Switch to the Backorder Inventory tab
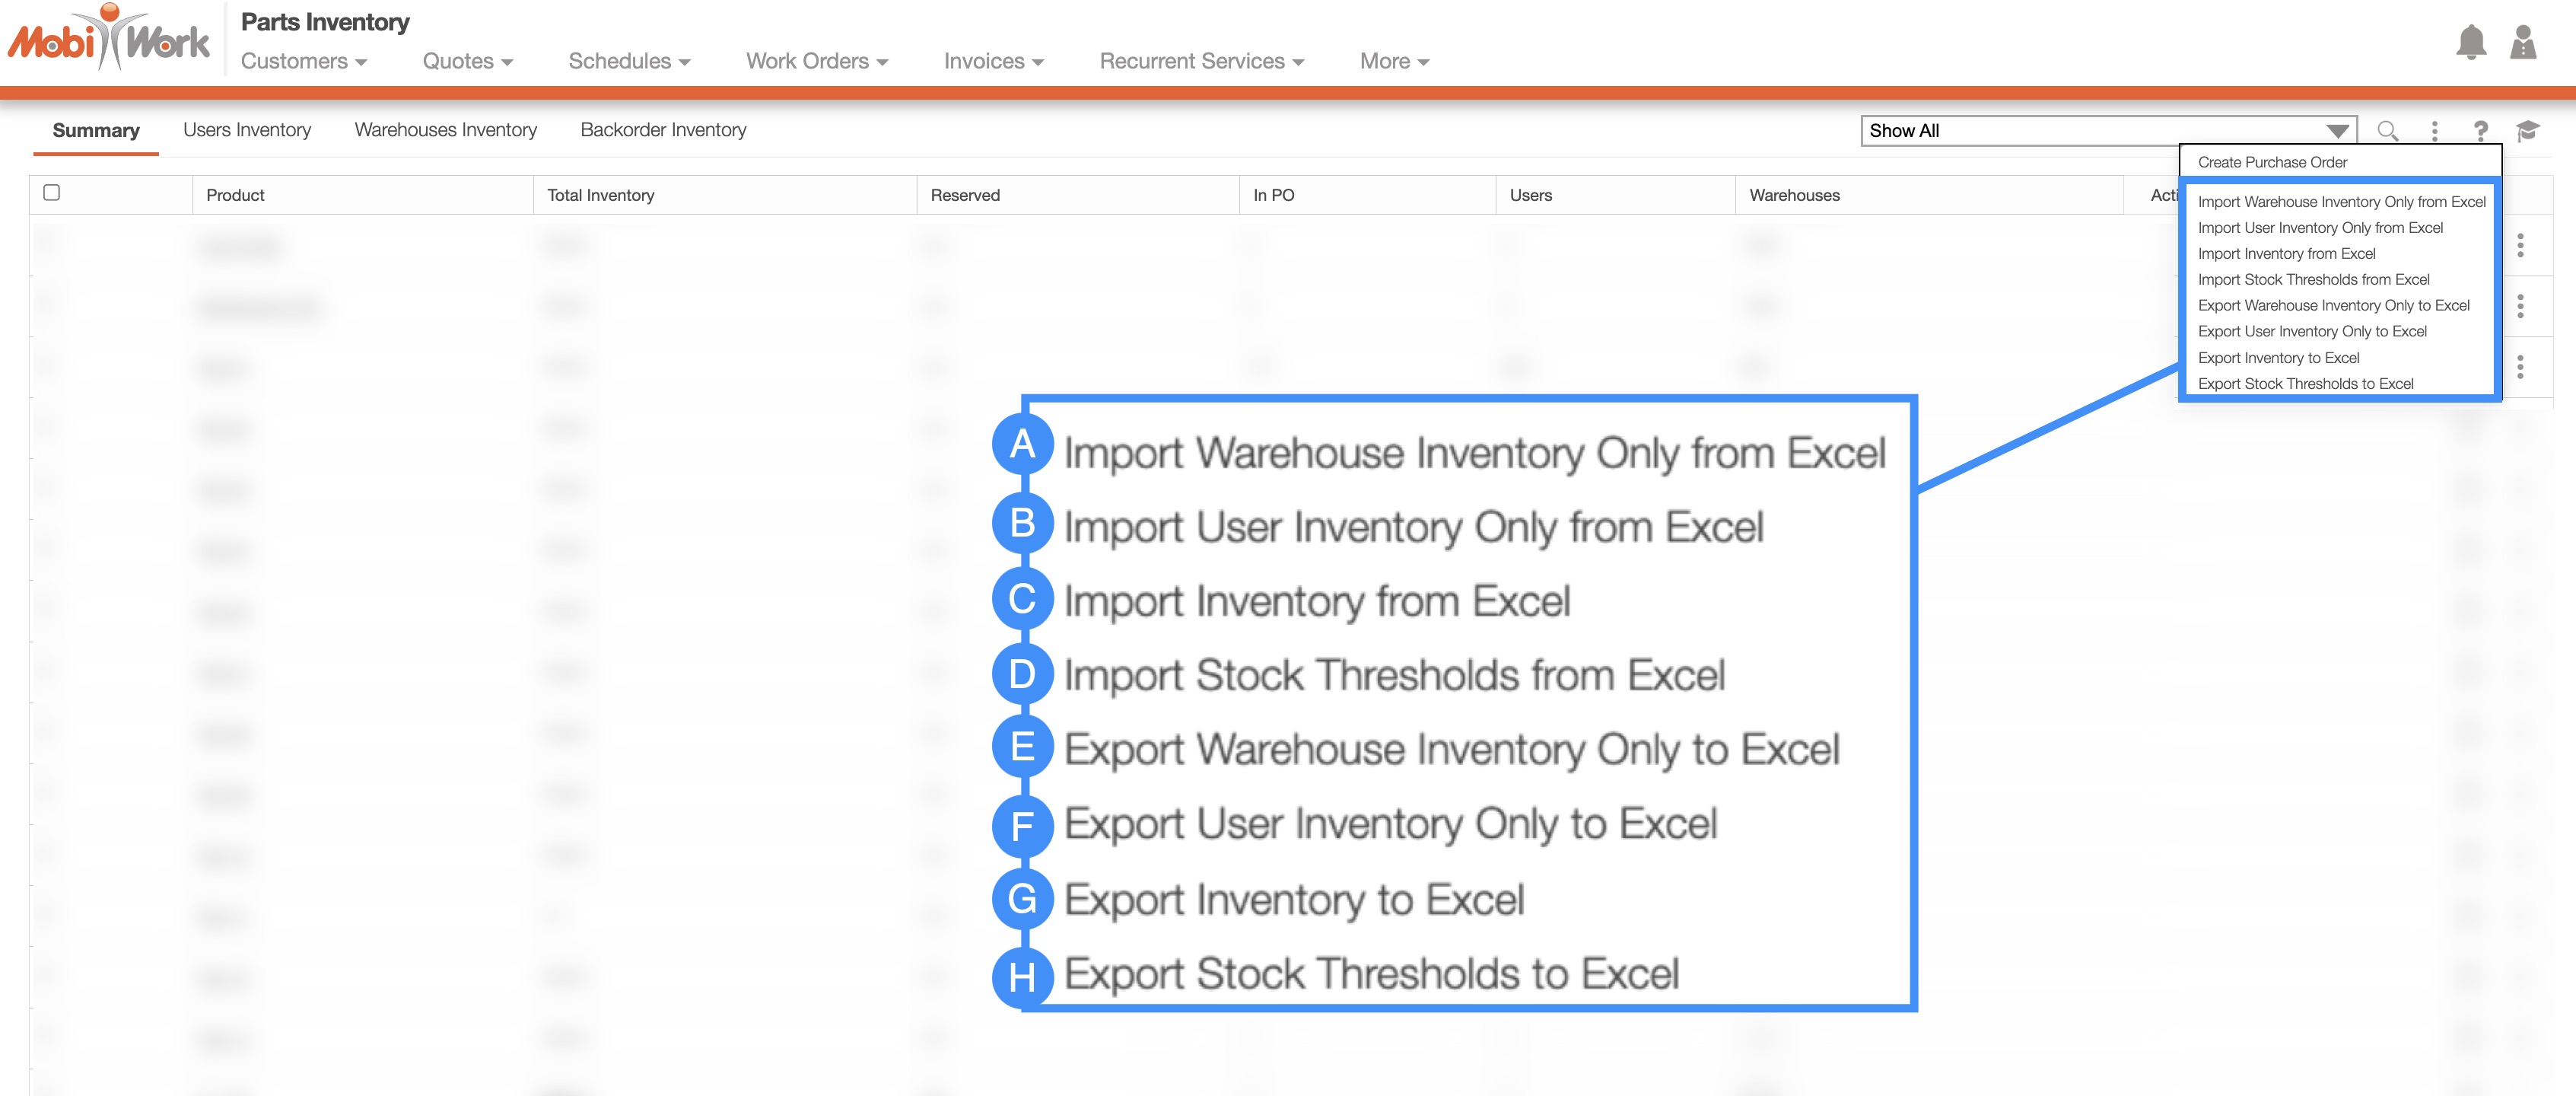This screenshot has height=1096, width=2576. pyautogui.click(x=663, y=130)
